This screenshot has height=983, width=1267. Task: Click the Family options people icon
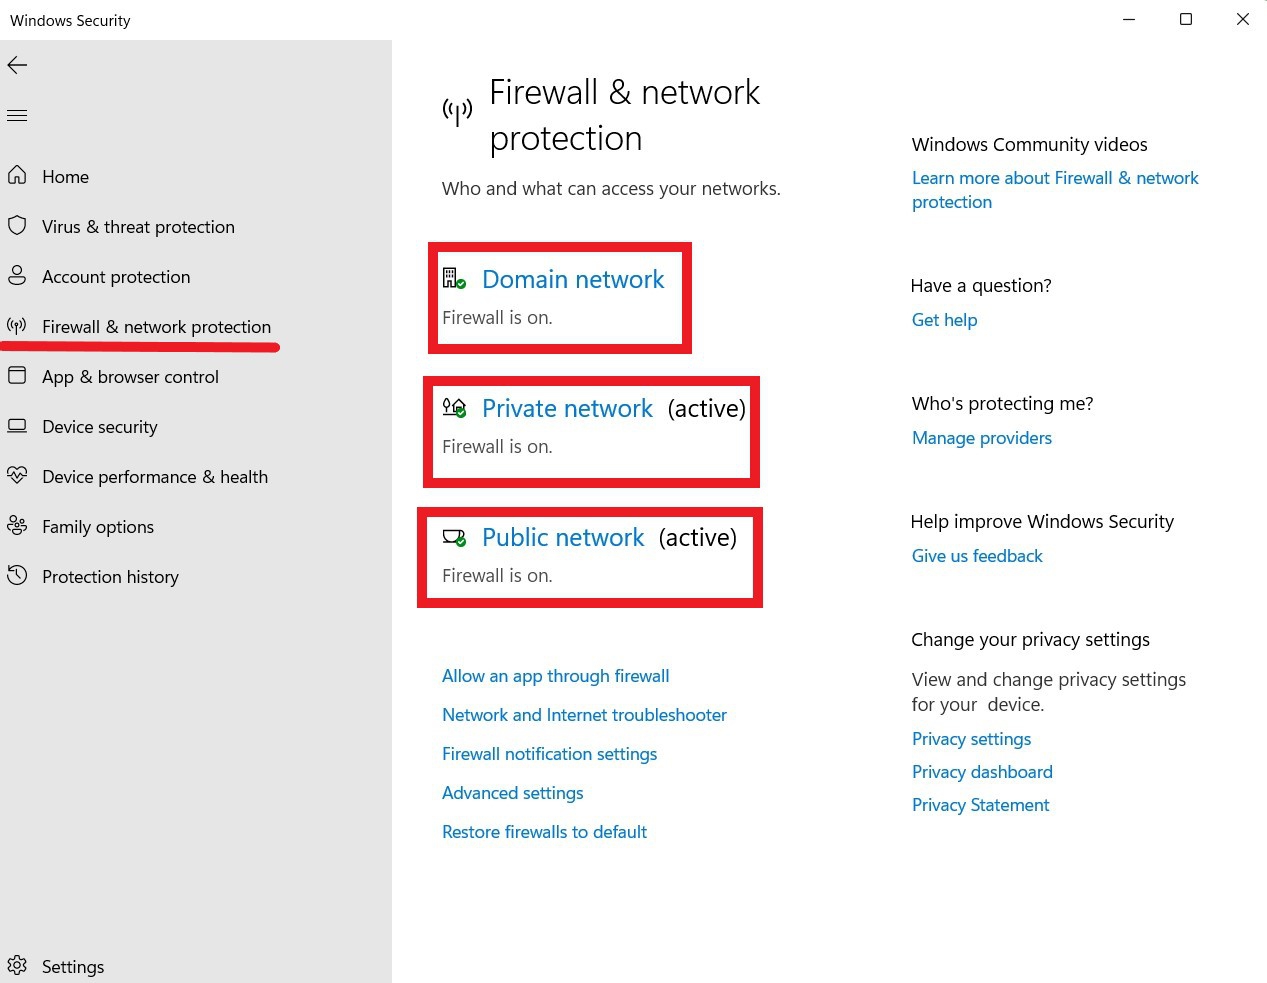[x=17, y=526]
